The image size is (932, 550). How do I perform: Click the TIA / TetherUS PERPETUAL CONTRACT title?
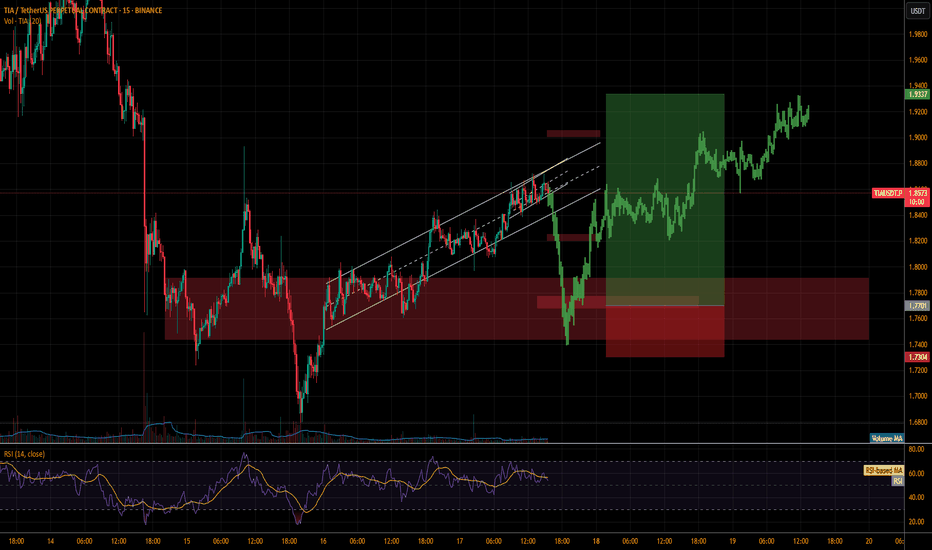click(x=83, y=10)
